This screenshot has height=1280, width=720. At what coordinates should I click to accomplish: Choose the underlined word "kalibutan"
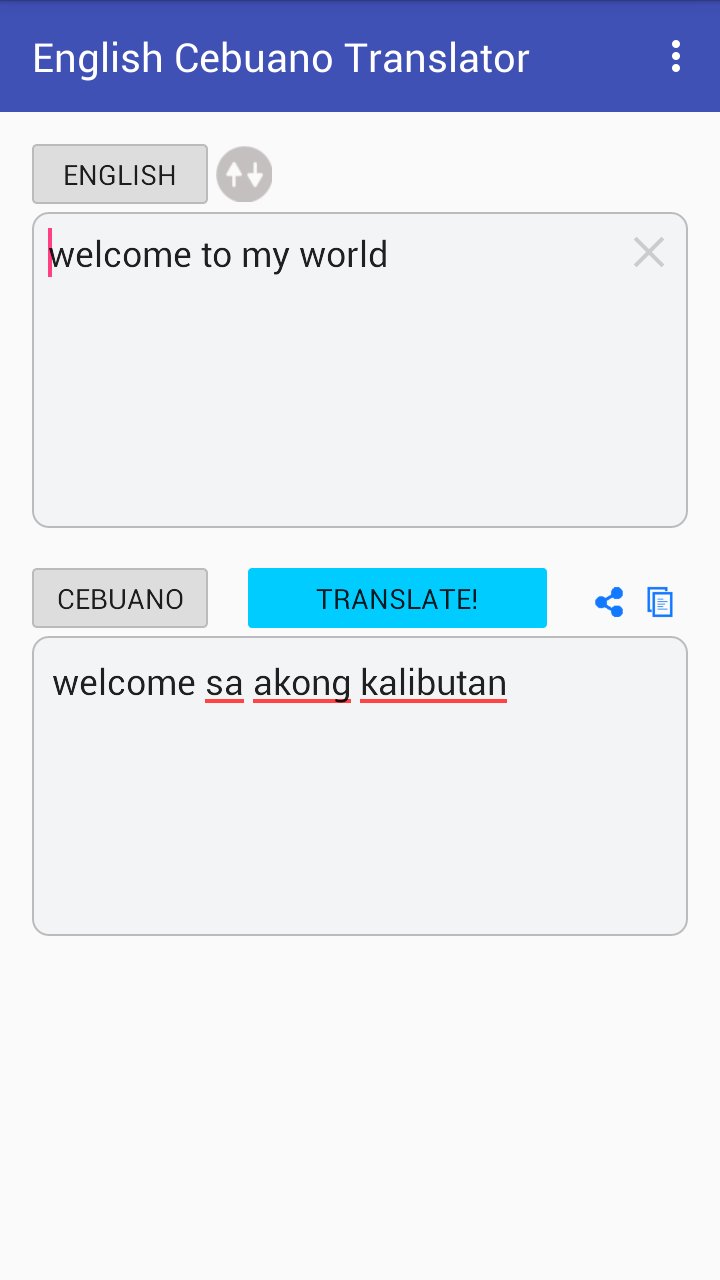coord(433,684)
